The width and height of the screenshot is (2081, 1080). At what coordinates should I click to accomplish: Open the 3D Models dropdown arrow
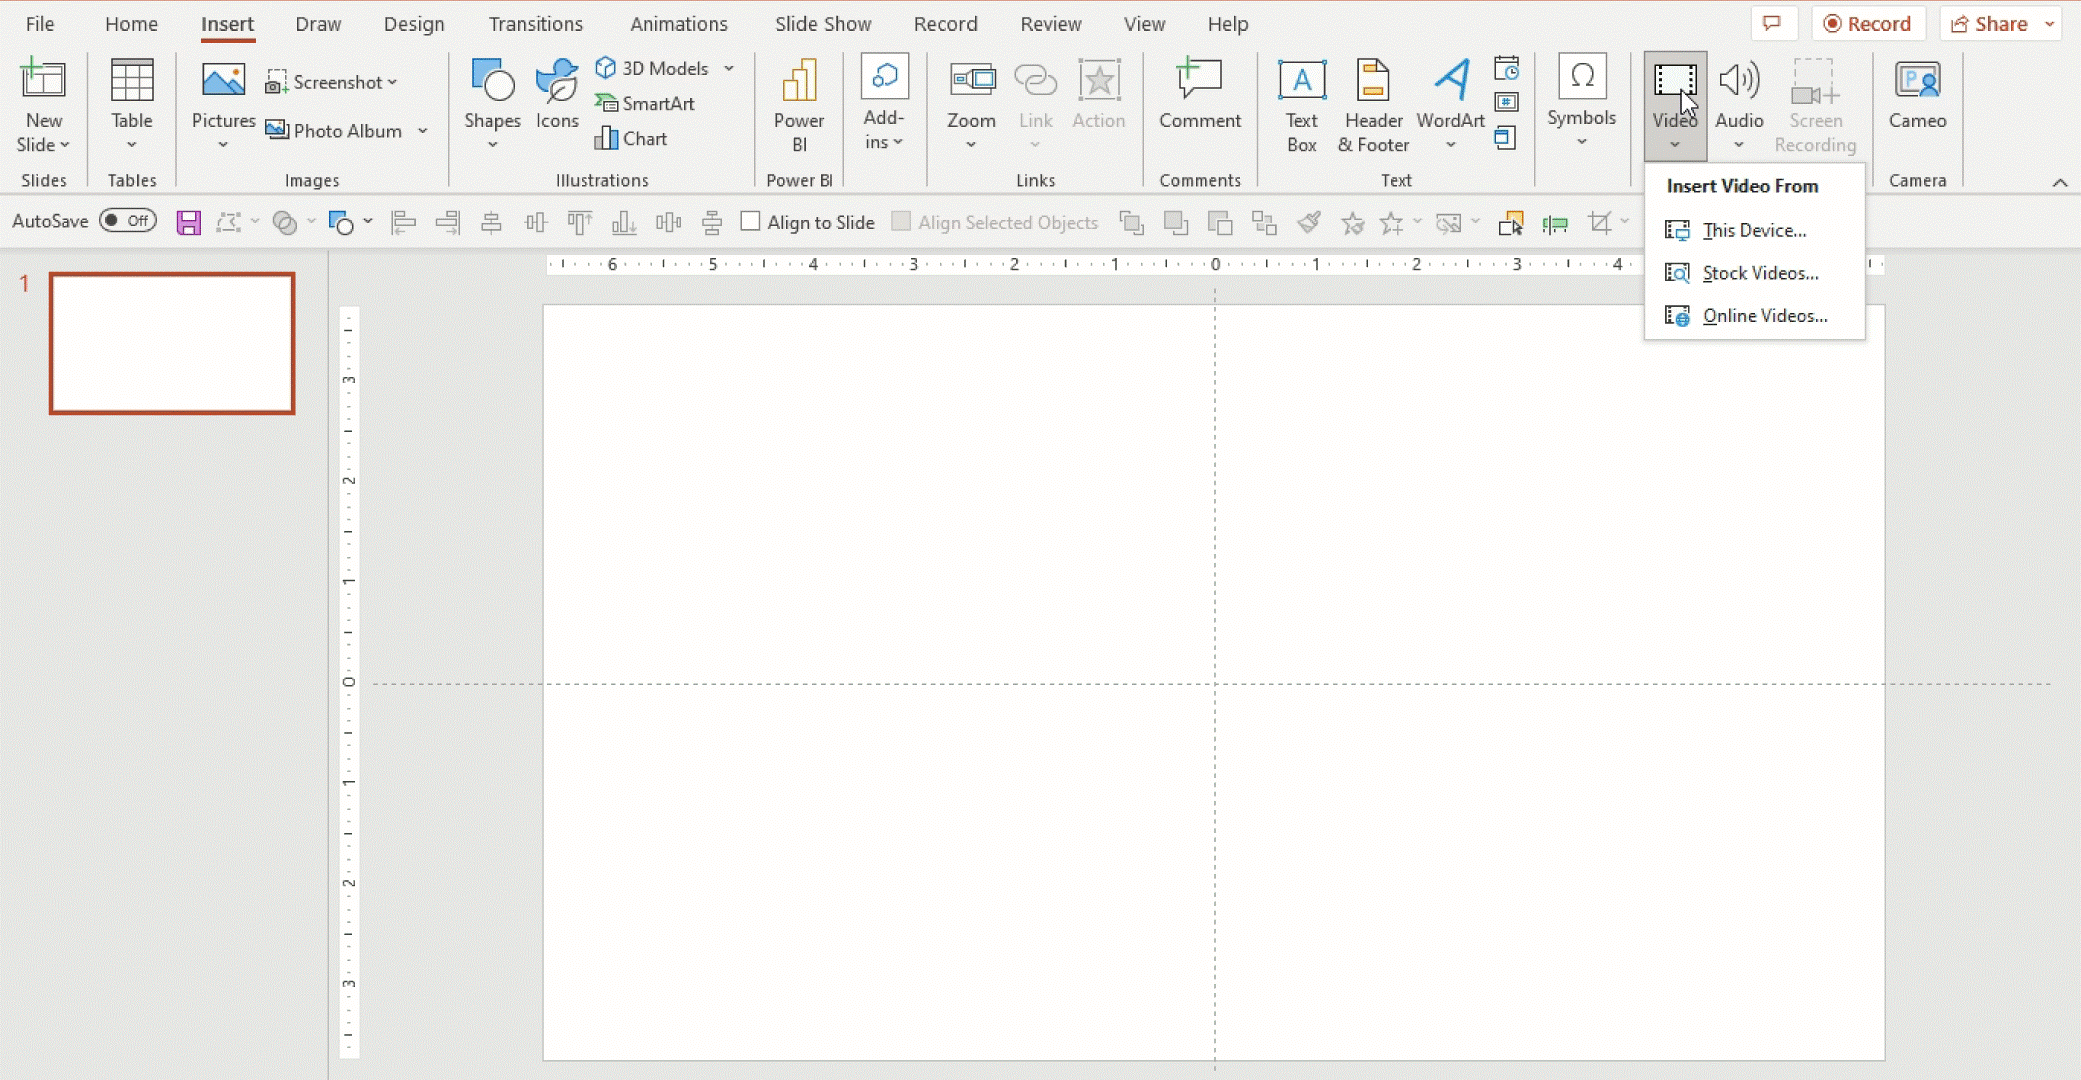pos(731,68)
